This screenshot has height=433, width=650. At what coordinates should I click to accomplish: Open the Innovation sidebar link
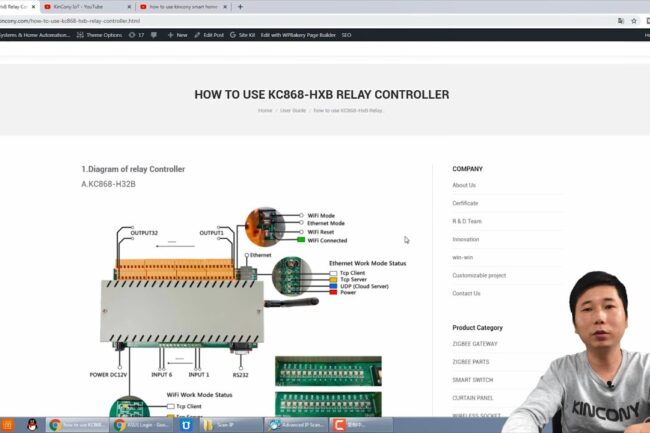pos(466,239)
